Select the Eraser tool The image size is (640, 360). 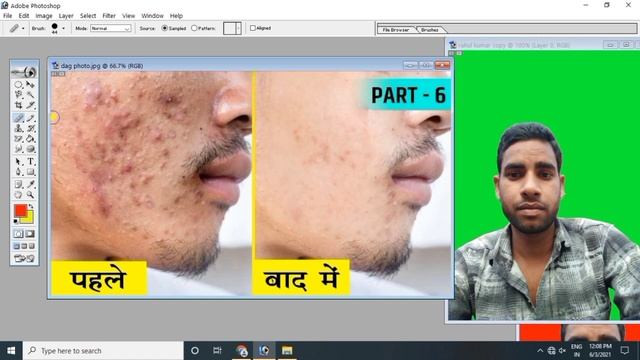(18, 139)
